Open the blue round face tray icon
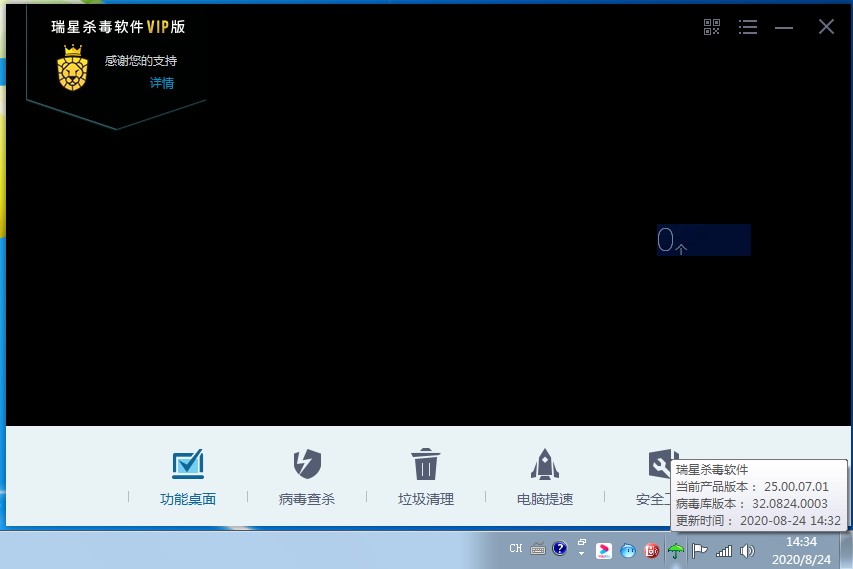The width and height of the screenshot is (853, 569). pos(628,551)
